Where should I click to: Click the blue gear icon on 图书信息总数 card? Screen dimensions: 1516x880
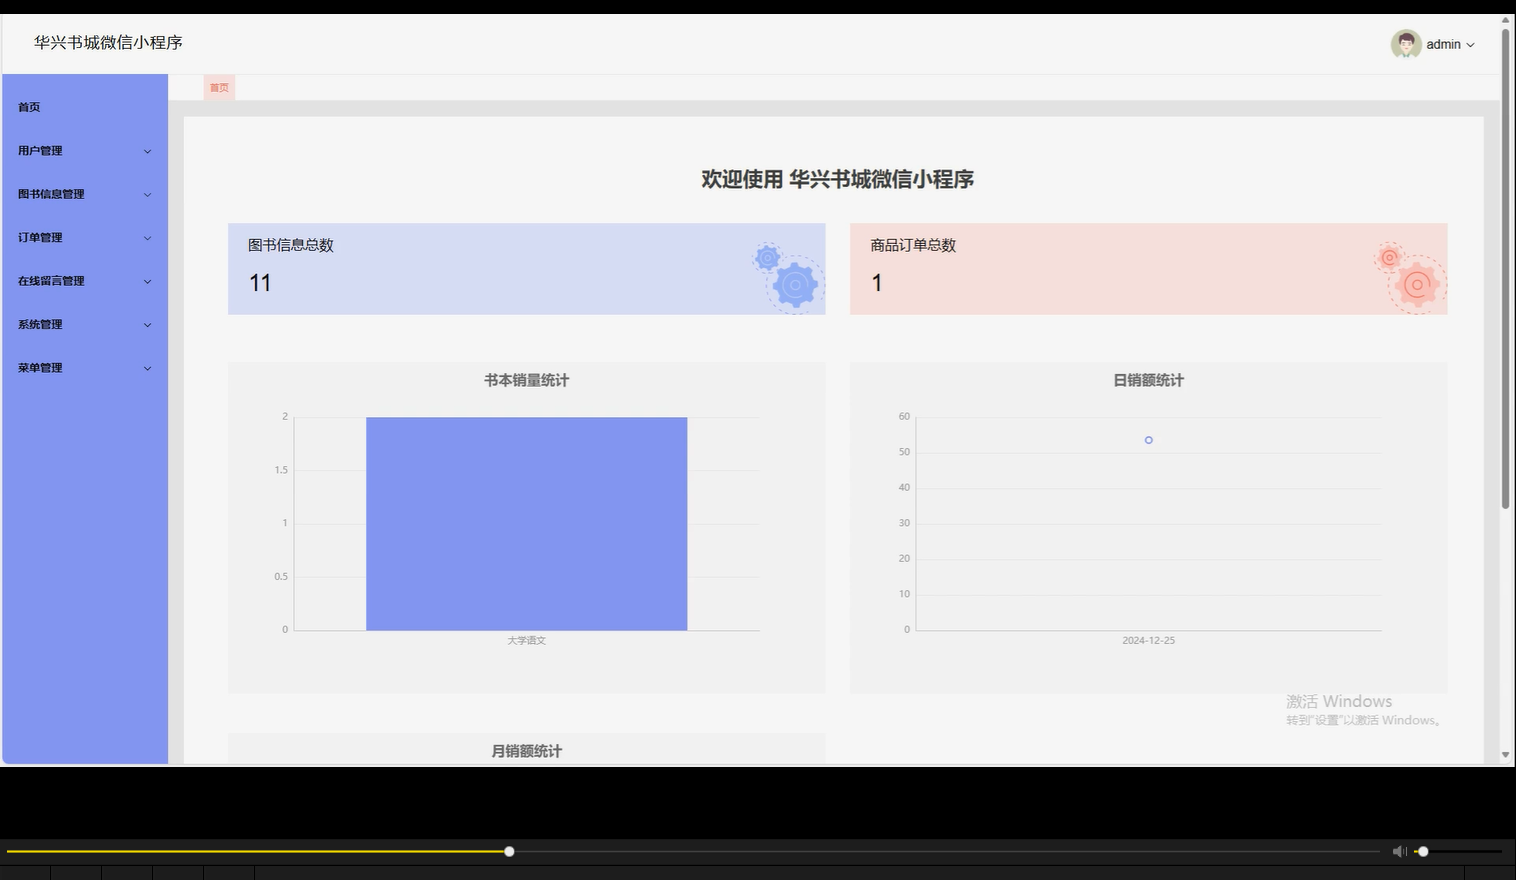click(x=787, y=277)
